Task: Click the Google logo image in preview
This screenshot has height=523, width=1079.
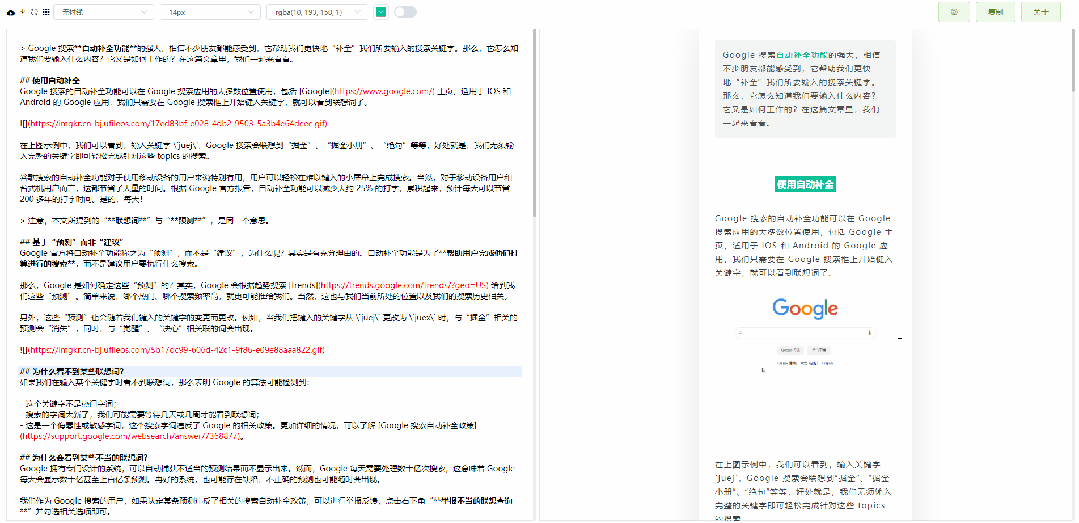Action: coord(805,308)
